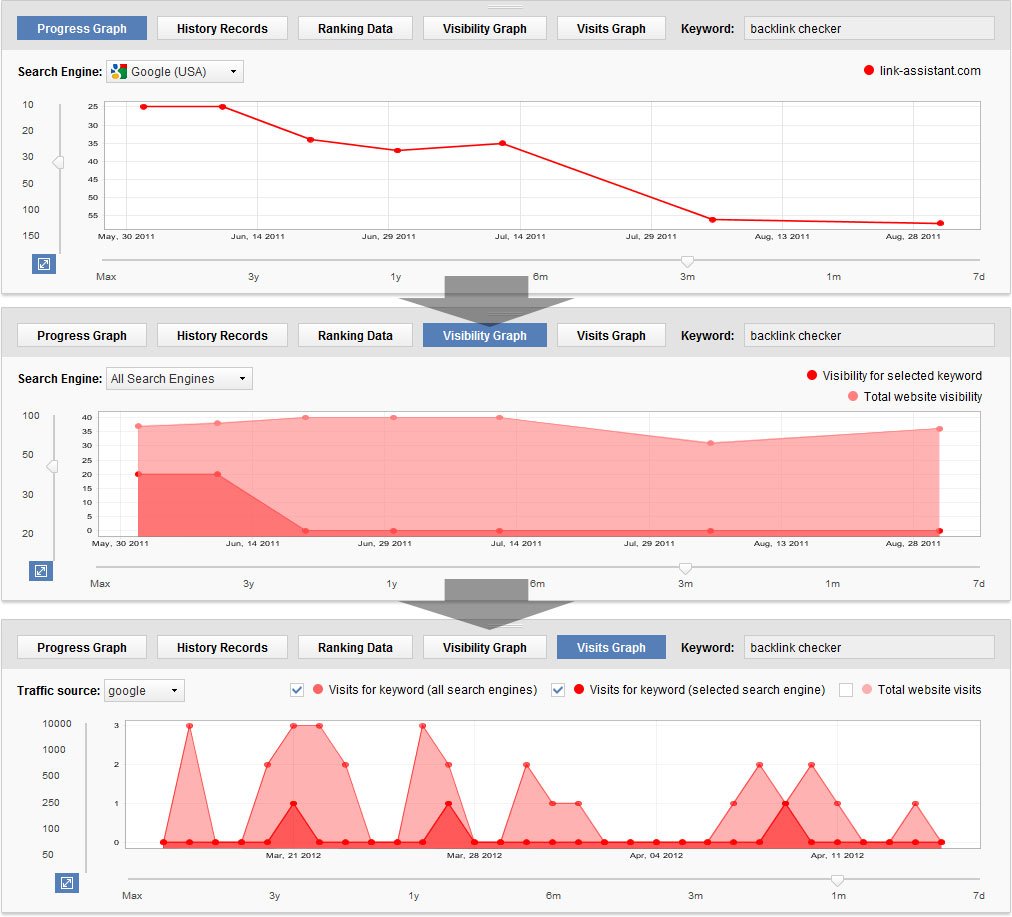The image size is (1012, 917).
Task: Click Visibility for selected keyword legend dot
Action: click(x=812, y=376)
